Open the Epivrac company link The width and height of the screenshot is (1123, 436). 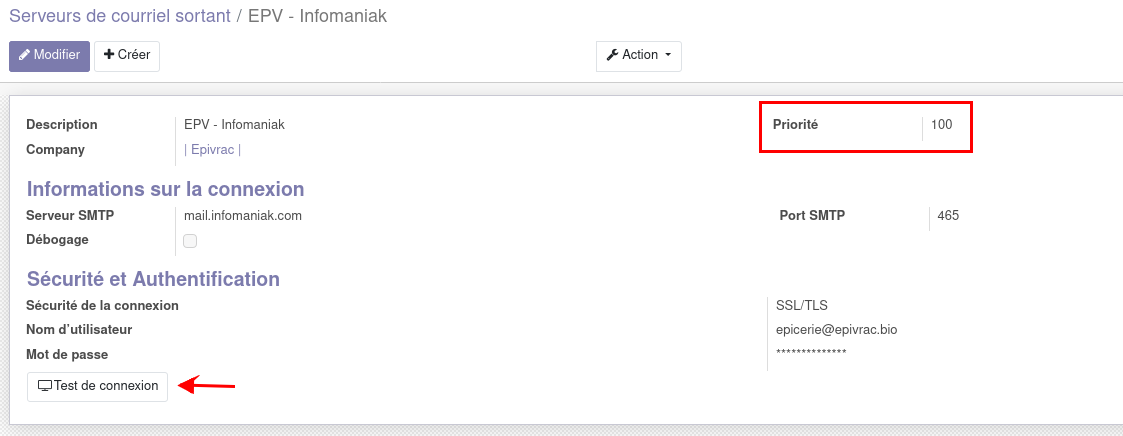click(213, 150)
